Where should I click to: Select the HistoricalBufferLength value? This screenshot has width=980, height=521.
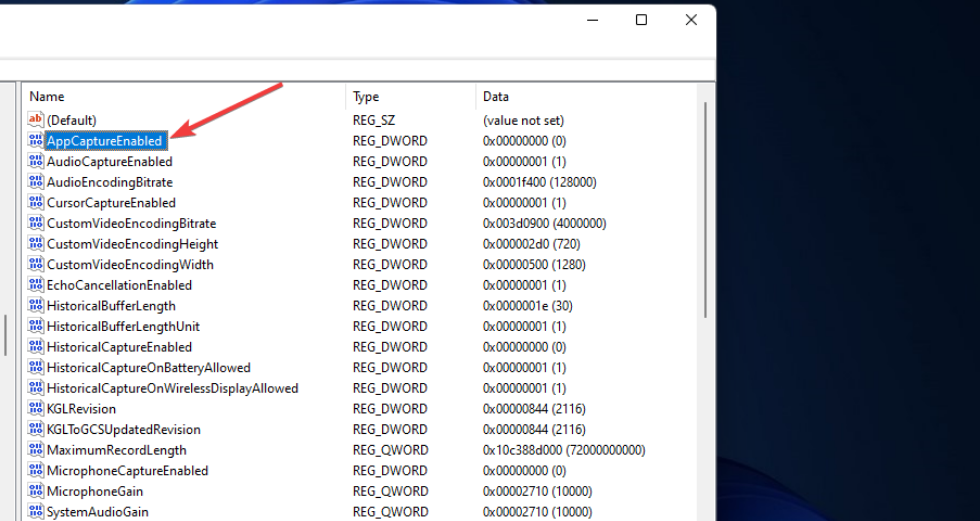[x=111, y=306]
